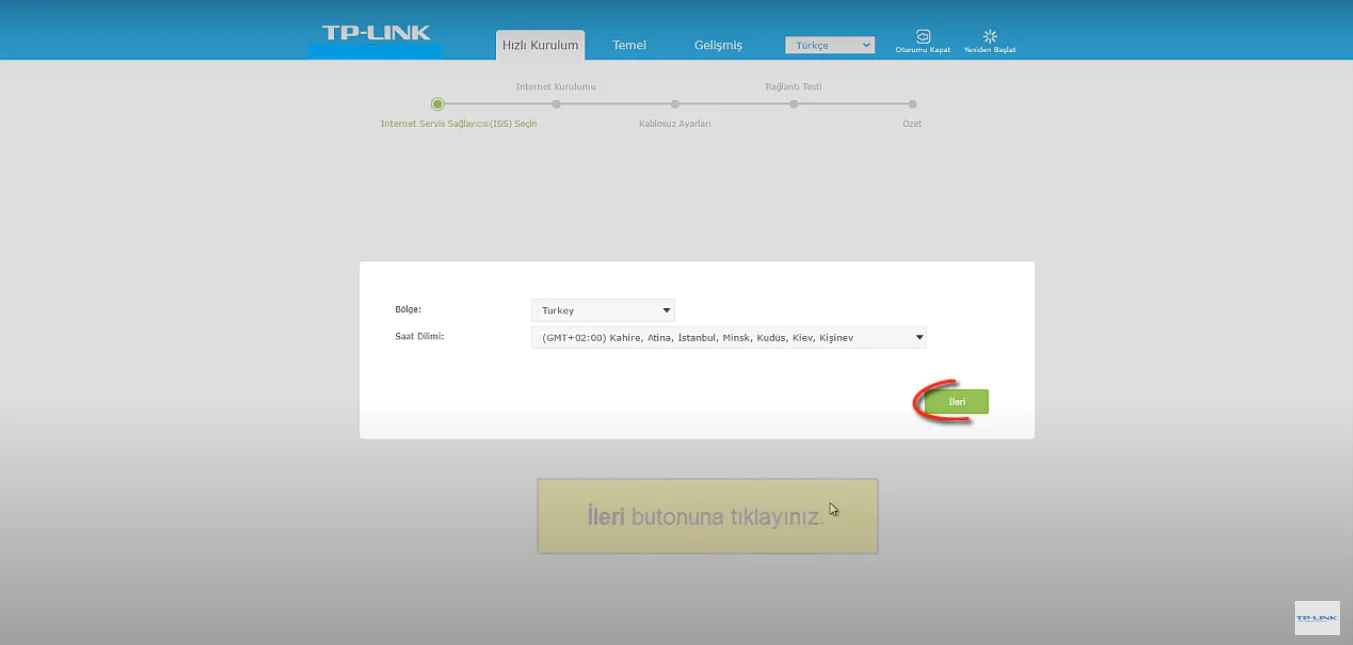The width and height of the screenshot is (1353, 645).
Task: Click the Kablosuz Ayarları step marker
Action: click(x=675, y=104)
